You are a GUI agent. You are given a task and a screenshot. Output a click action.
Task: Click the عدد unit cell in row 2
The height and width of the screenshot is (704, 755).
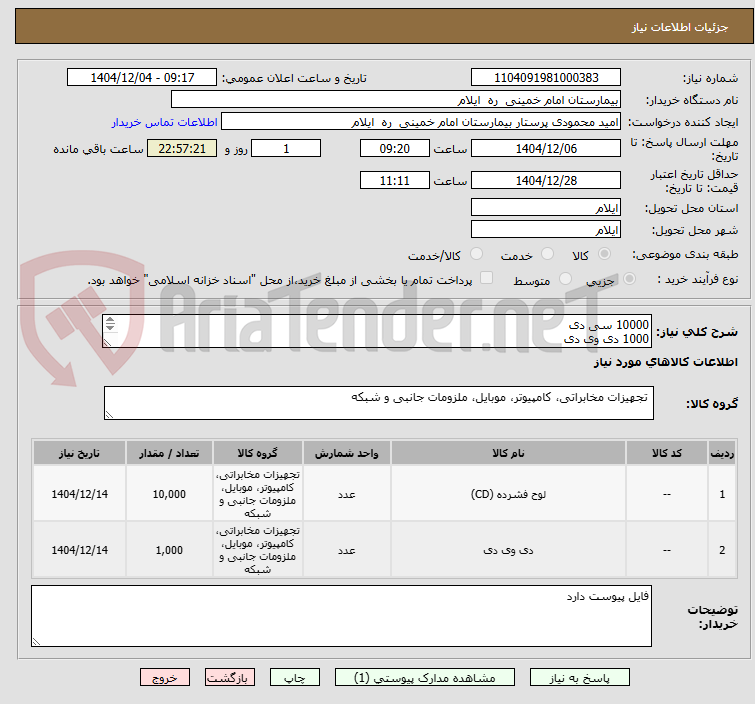click(347, 550)
